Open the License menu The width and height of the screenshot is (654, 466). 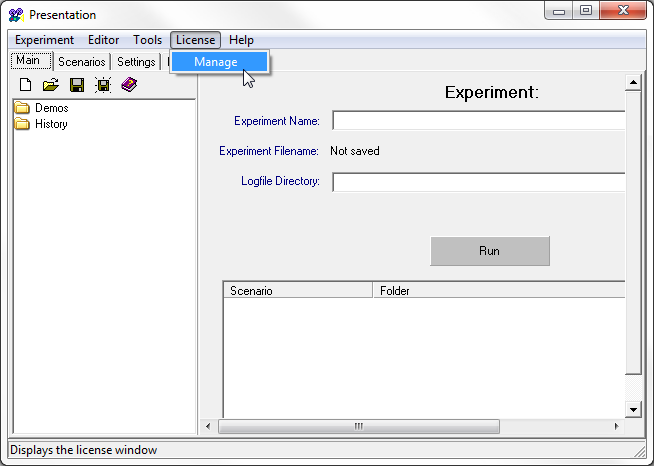tap(195, 40)
